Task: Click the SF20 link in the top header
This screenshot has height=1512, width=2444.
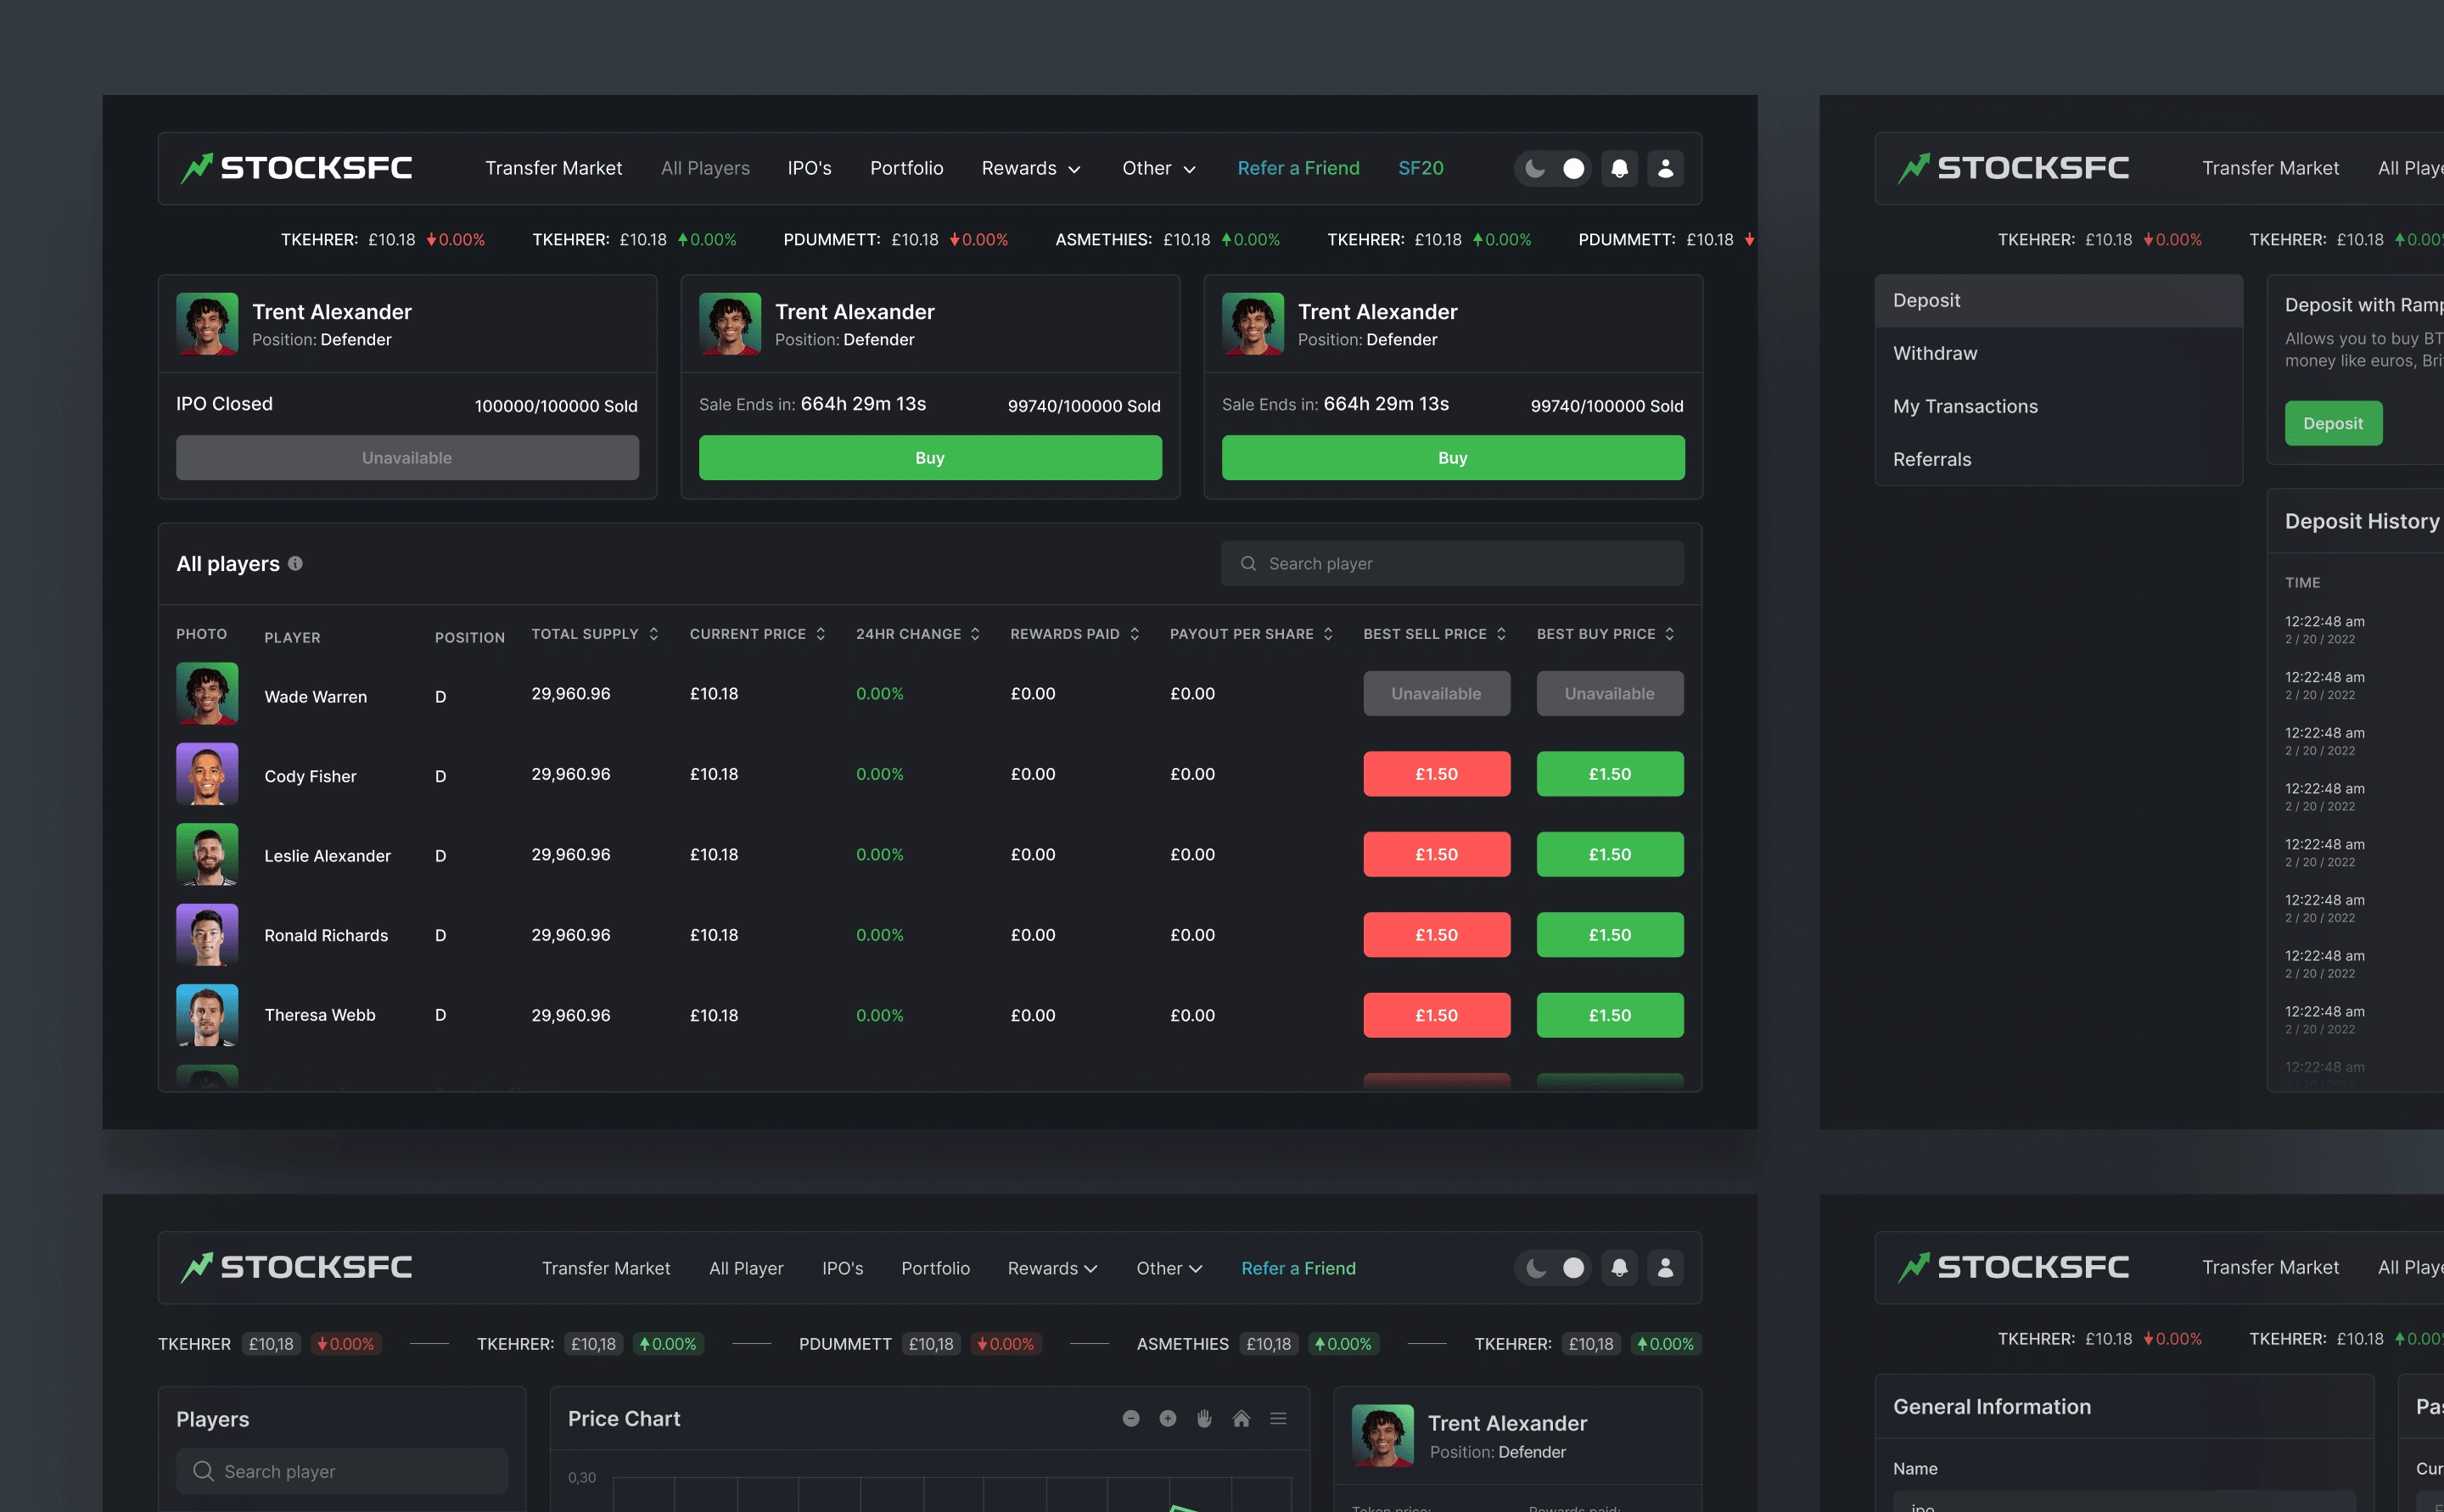Action: tap(1420, 168)
